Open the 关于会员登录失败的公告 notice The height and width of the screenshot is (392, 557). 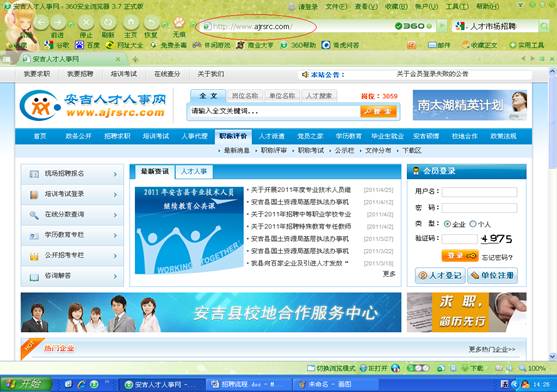[432, 74]
